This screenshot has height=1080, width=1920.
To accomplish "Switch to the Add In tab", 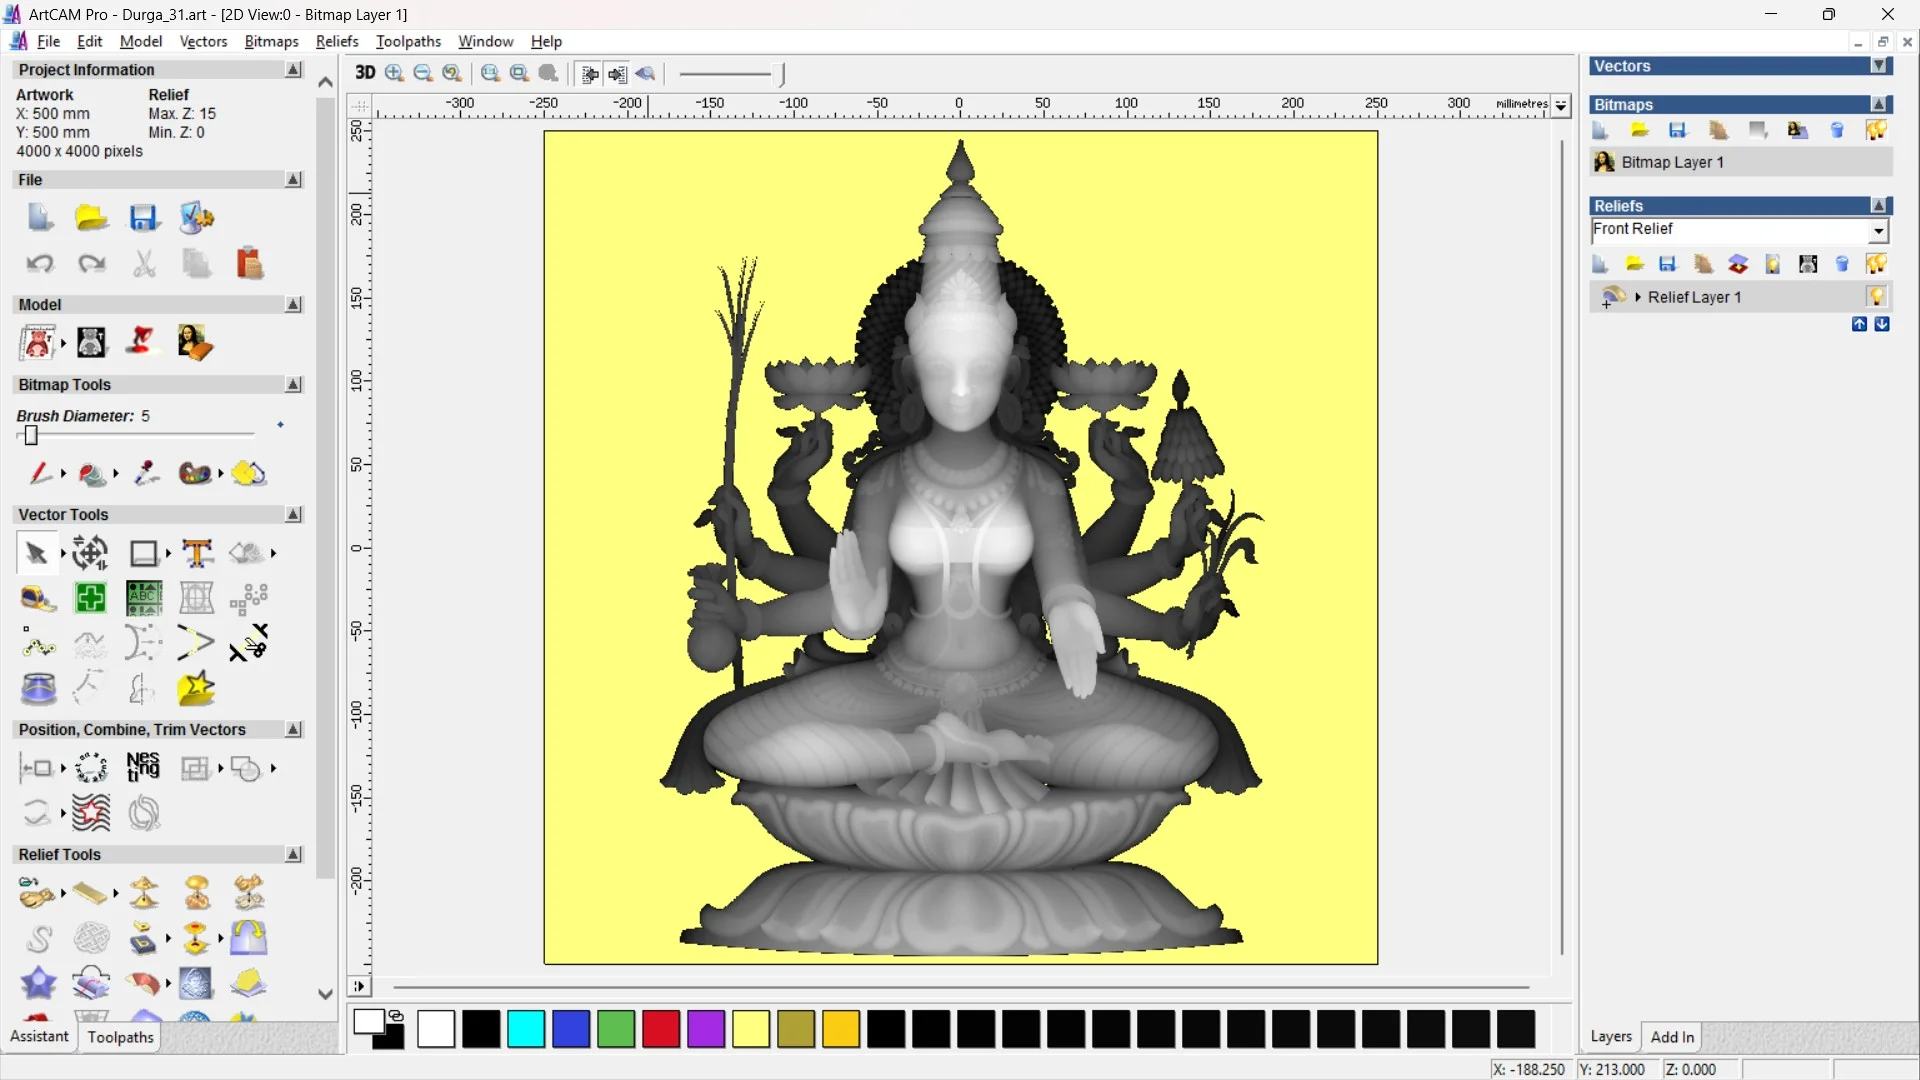I will 1672,1037.
